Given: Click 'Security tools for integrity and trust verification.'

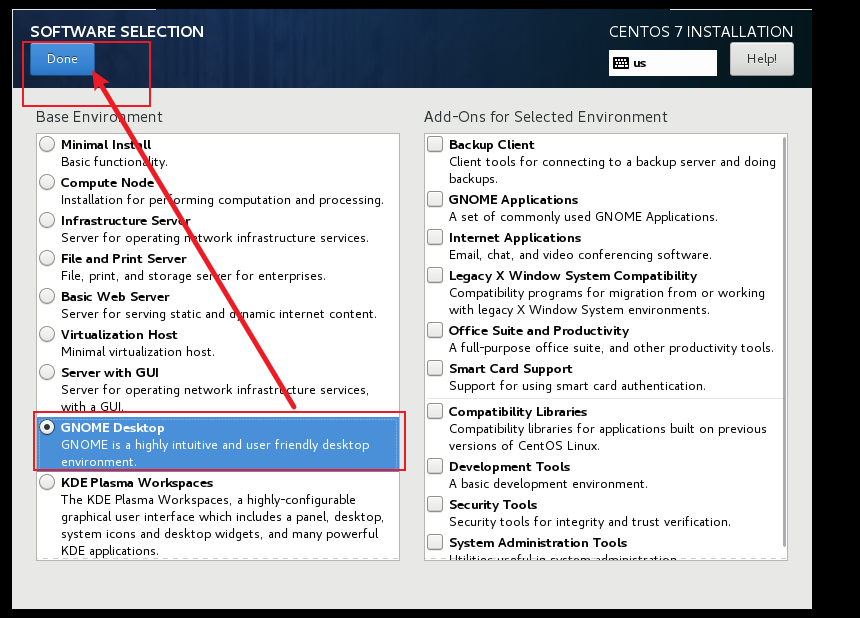Looking at the screenshot, I should coord(590,522).
